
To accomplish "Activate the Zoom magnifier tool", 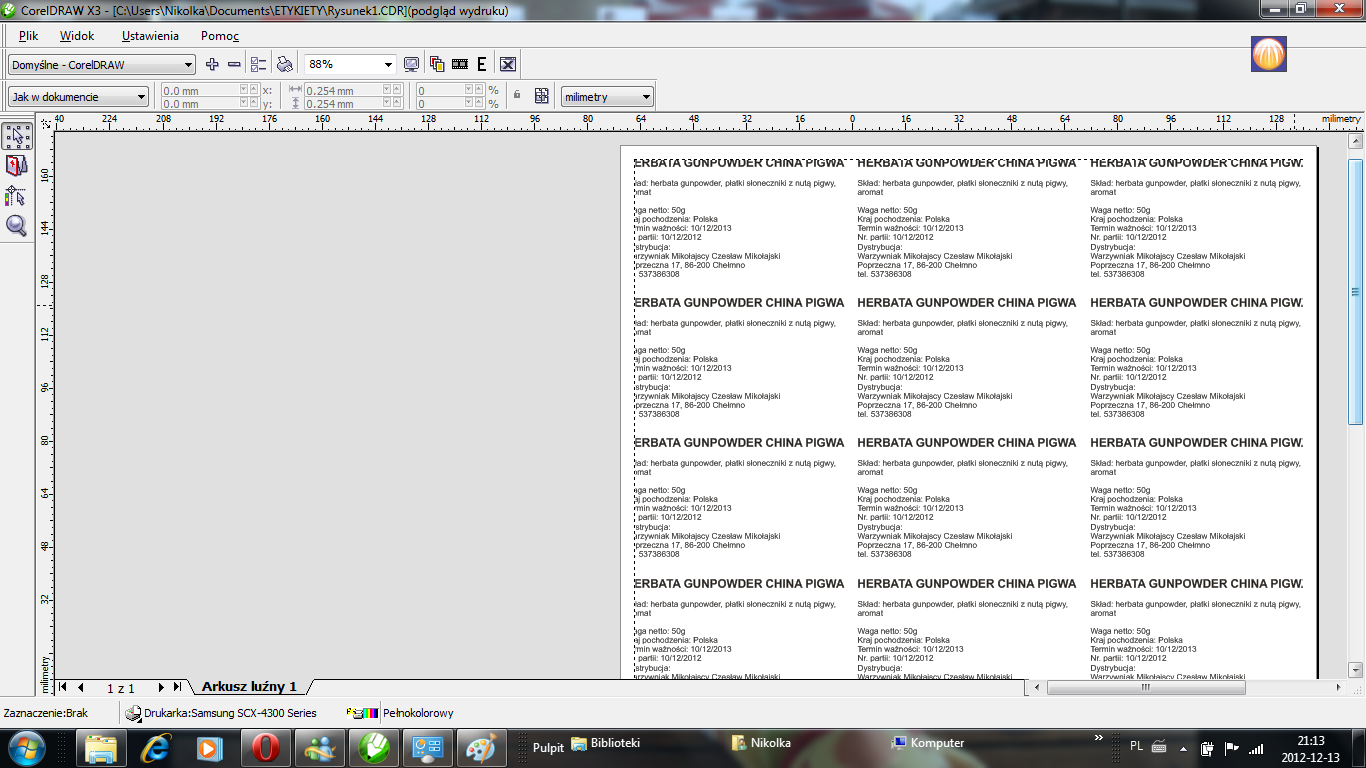I will pyautogui.click(x=17, y=226).
